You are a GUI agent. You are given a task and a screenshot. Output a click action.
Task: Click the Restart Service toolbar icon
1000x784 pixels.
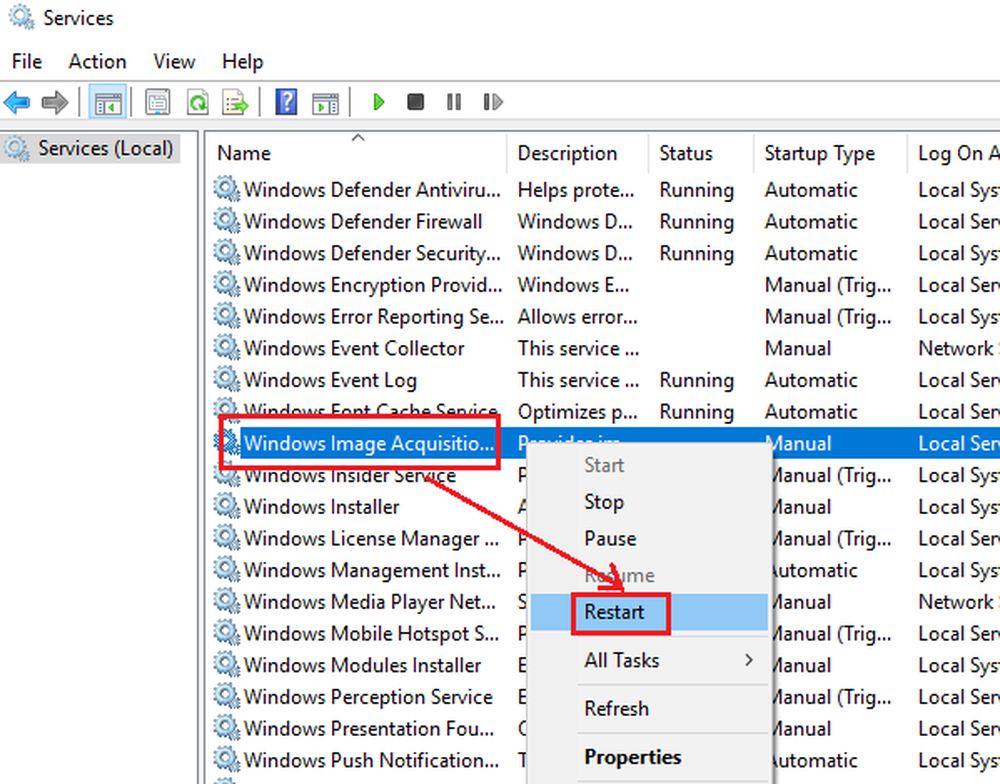pyautogui.click(x=493, y=102)
